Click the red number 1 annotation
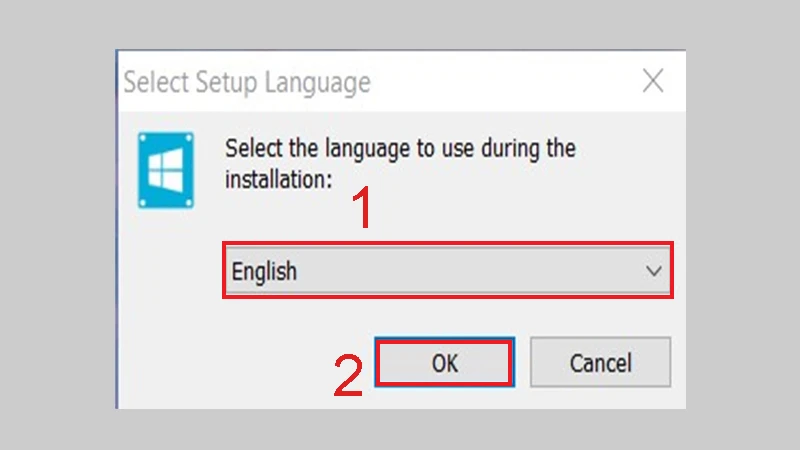The height and width of the screenshot is (450, 800). pos(364,213)
